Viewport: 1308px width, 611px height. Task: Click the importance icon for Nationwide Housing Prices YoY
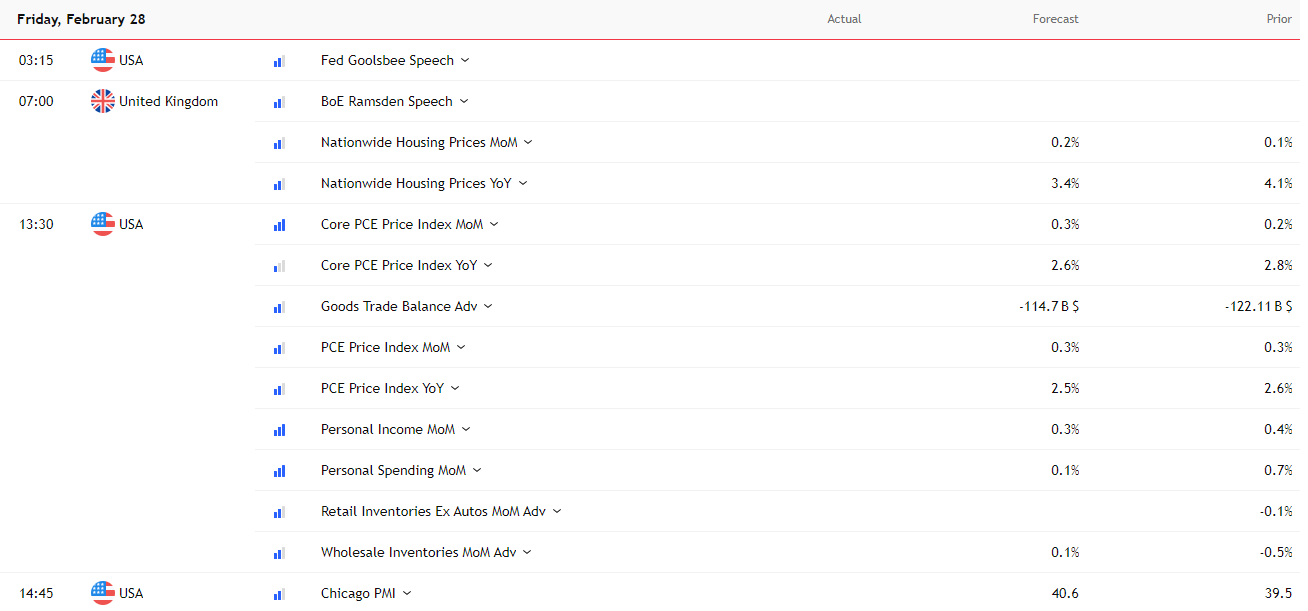(x=279, y=184)
